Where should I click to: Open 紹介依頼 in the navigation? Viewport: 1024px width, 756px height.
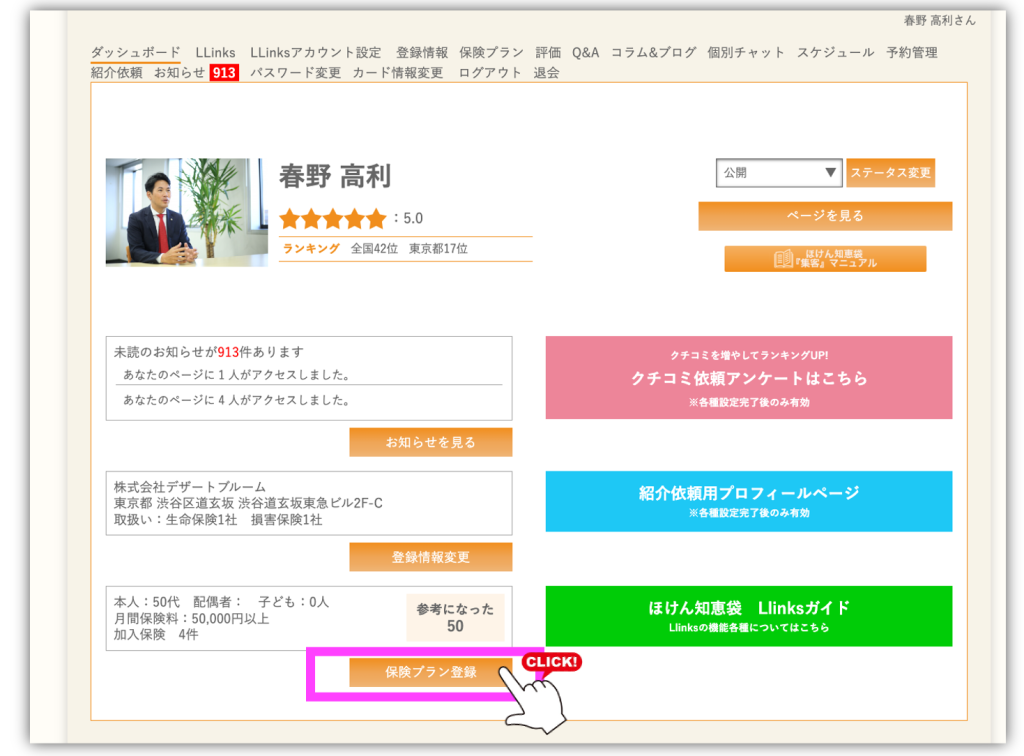click(x=116, y=72)
